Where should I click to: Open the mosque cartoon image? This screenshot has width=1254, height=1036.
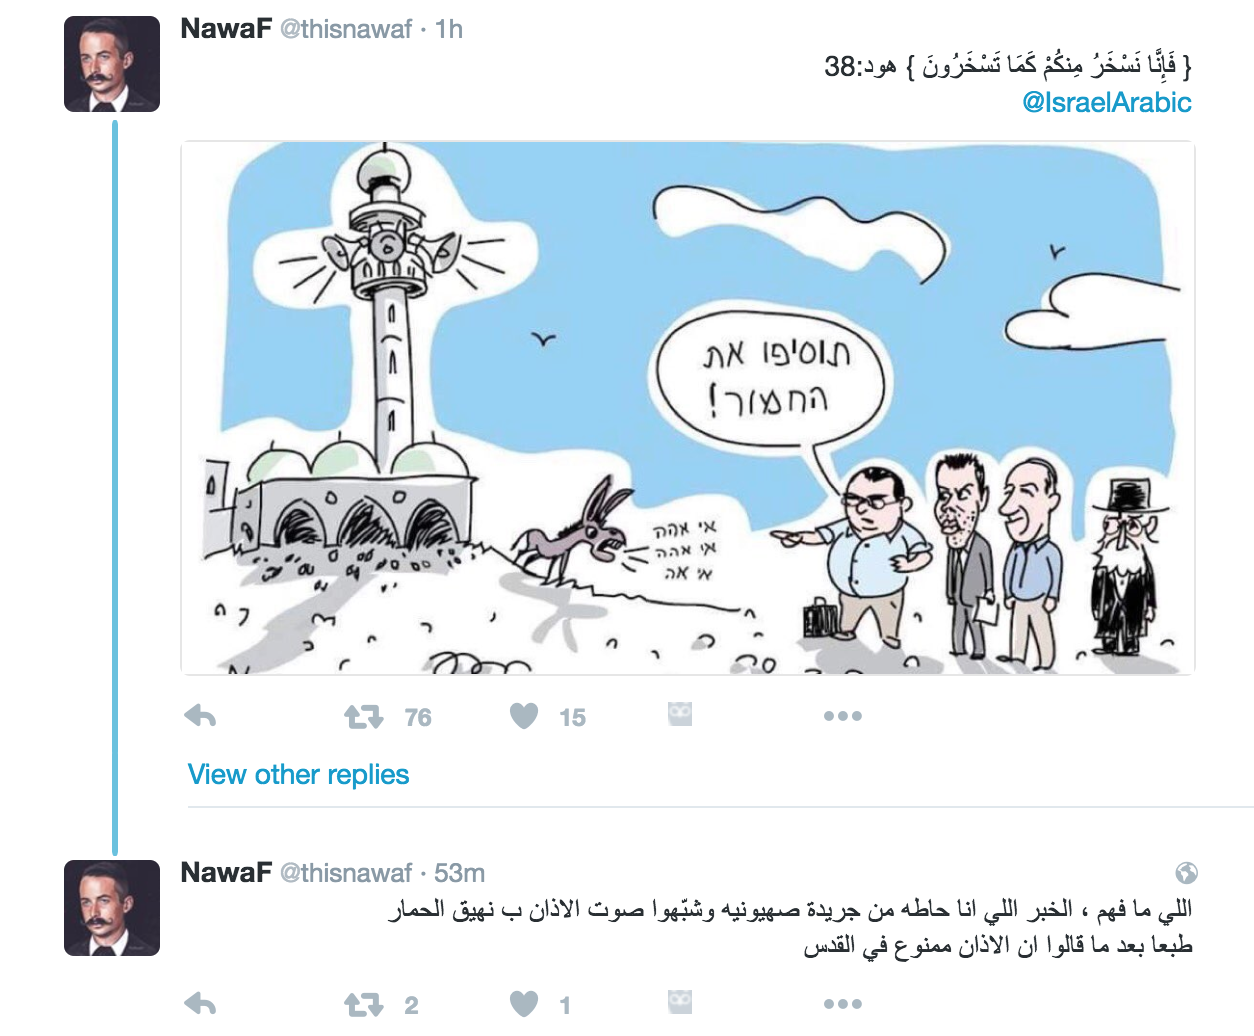pyautogui.click(x=688, y=408)
